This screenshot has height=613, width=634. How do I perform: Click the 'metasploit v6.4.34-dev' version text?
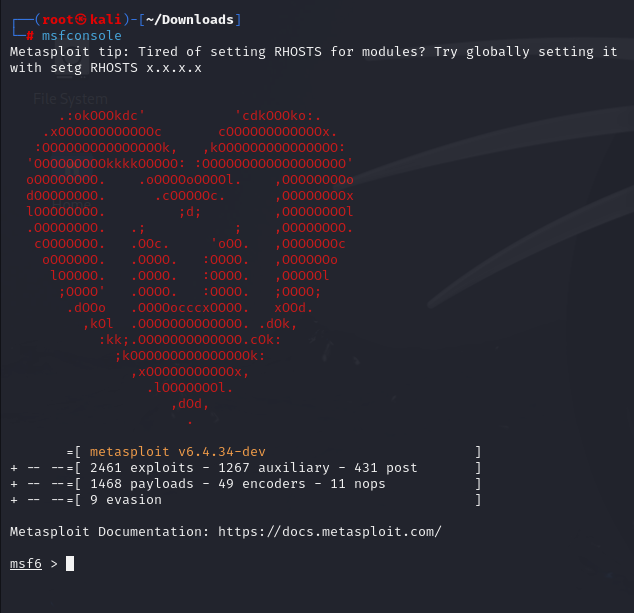(178, 451)
